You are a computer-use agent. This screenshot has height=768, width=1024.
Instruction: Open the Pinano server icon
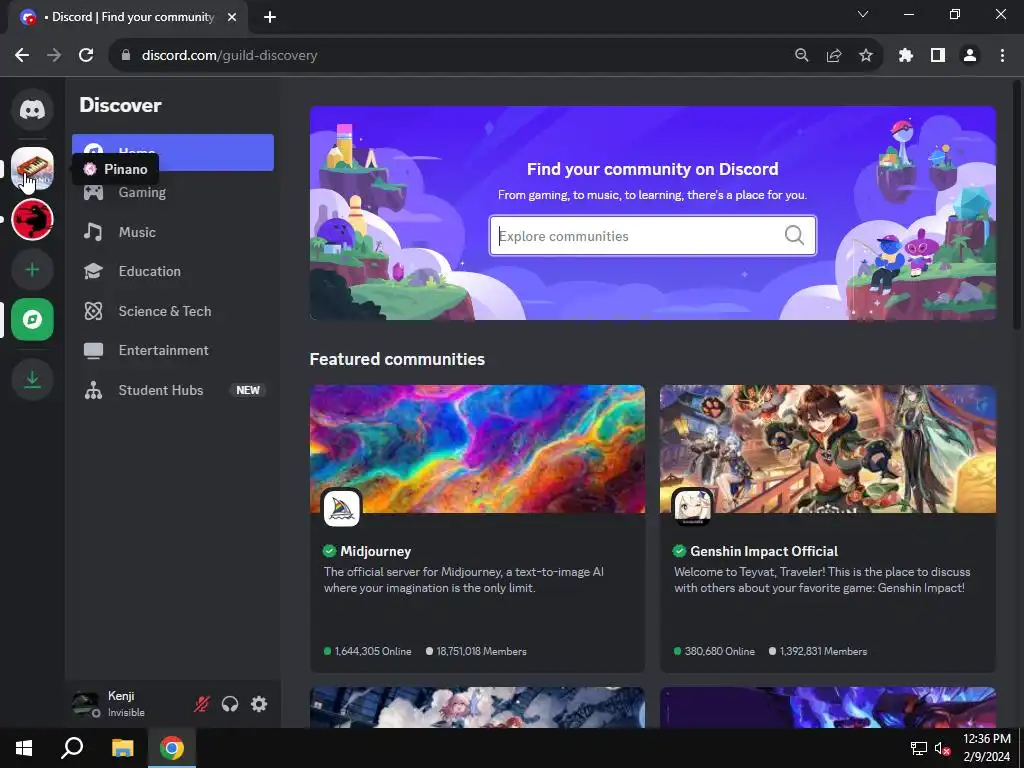(32, 168)
